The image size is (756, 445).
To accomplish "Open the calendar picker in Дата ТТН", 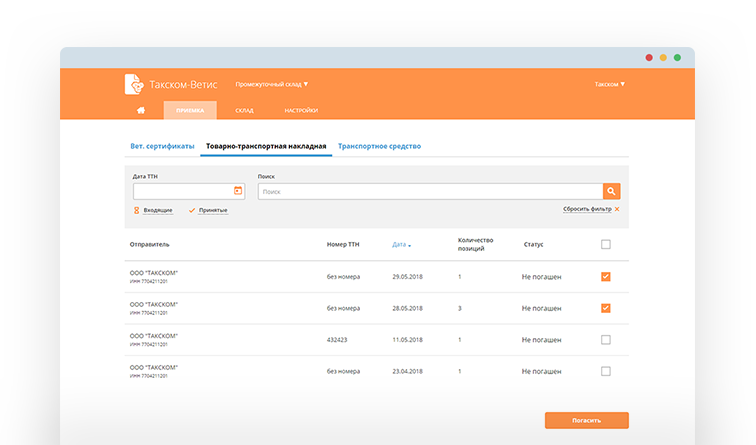I will point(238,190).
